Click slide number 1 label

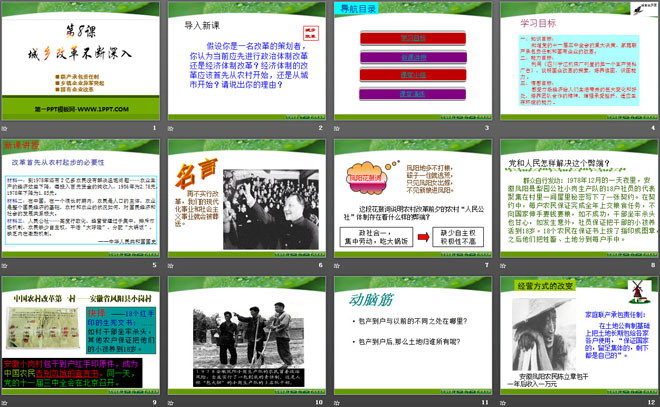click(154, 128)
